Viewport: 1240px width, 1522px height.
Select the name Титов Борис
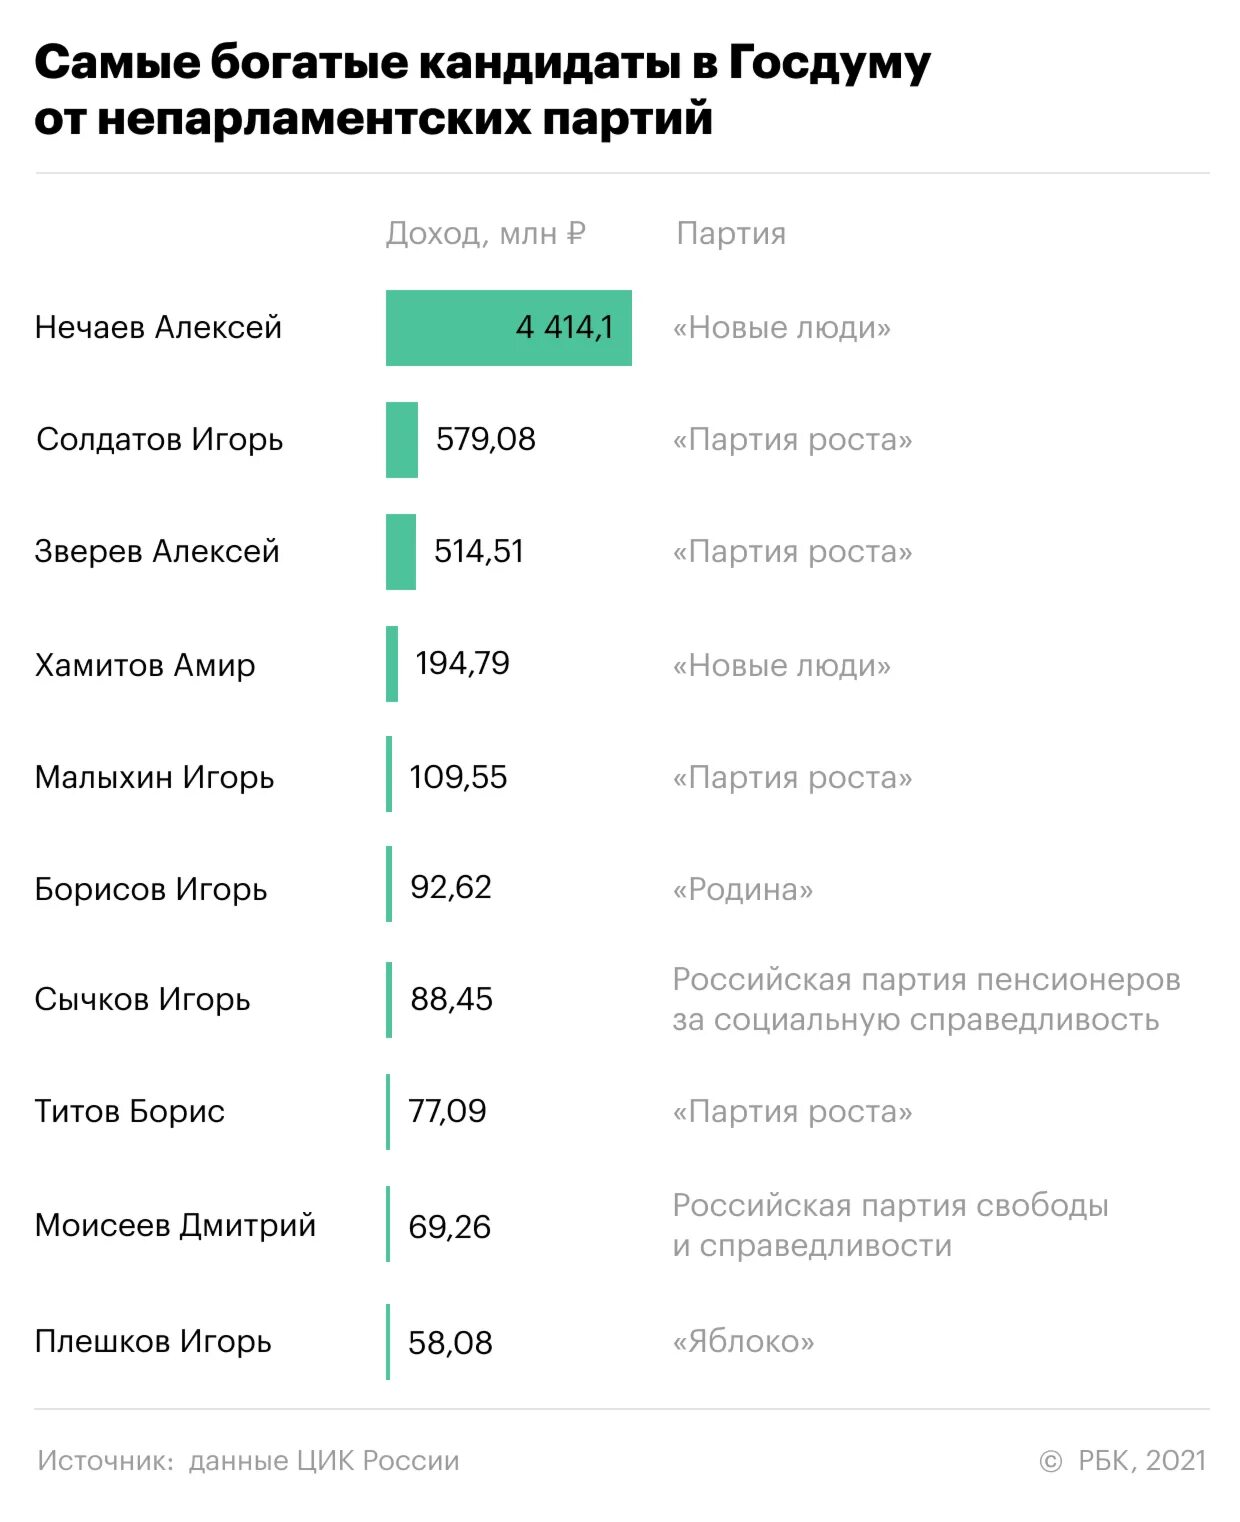[x=130, y=1111]
